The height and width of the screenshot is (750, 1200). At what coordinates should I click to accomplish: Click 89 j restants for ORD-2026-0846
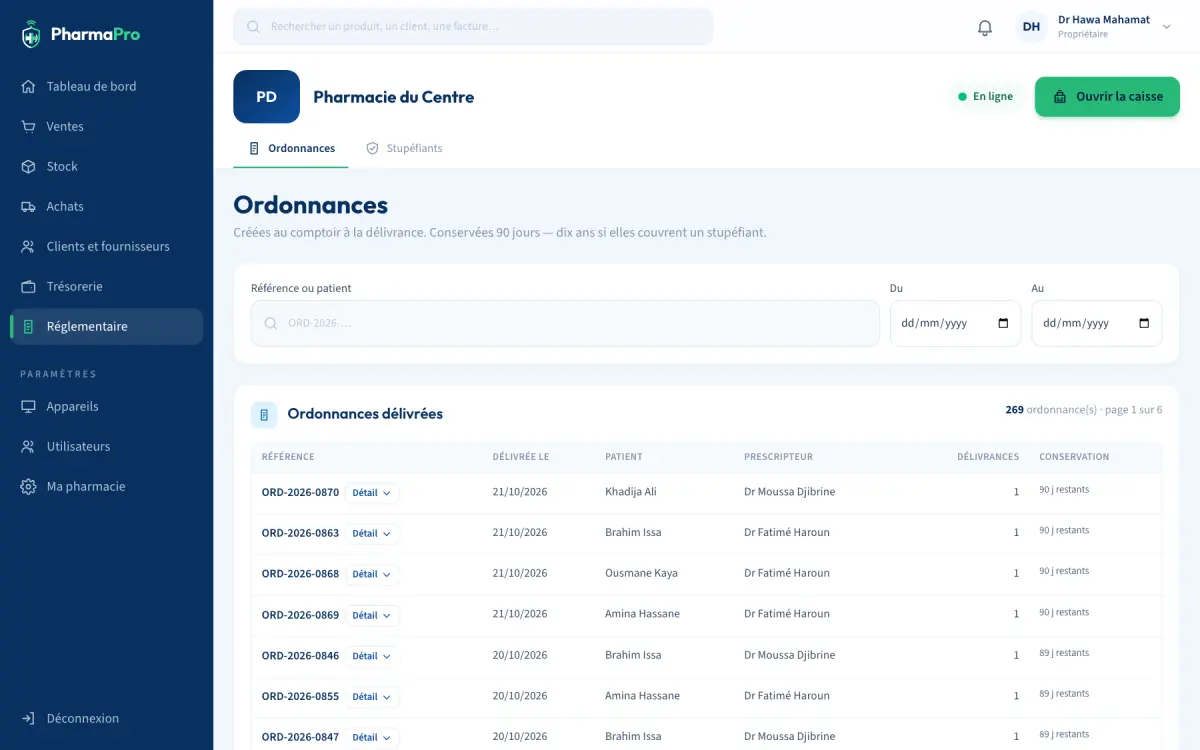1064,653
